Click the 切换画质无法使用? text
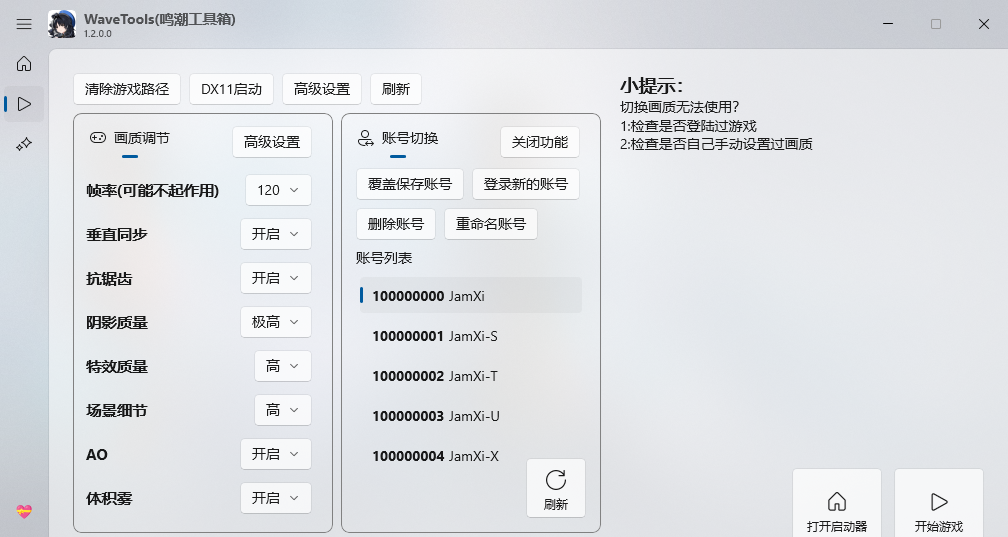1008x537 pixels. tap(680, 107)
